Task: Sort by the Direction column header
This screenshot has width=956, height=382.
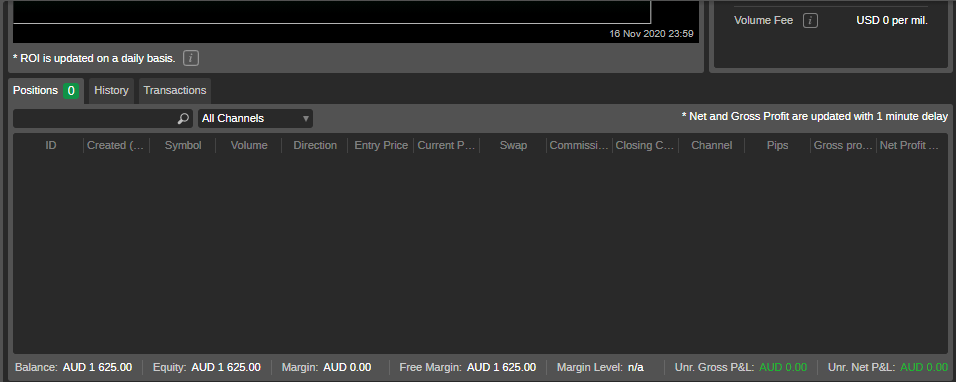Action: point(315,146)
